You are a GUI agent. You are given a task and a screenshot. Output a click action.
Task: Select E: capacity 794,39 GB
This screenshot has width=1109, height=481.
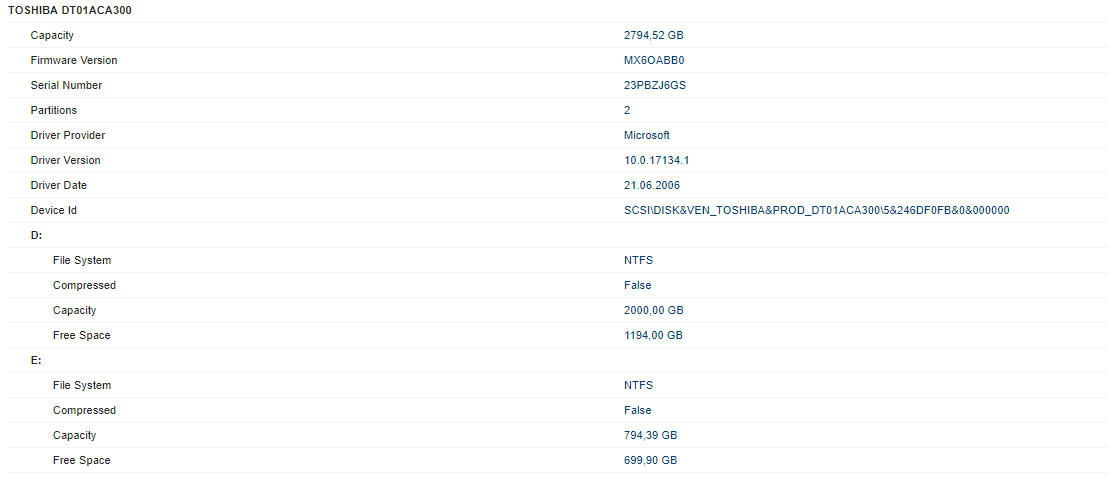(x=651, y=436)
